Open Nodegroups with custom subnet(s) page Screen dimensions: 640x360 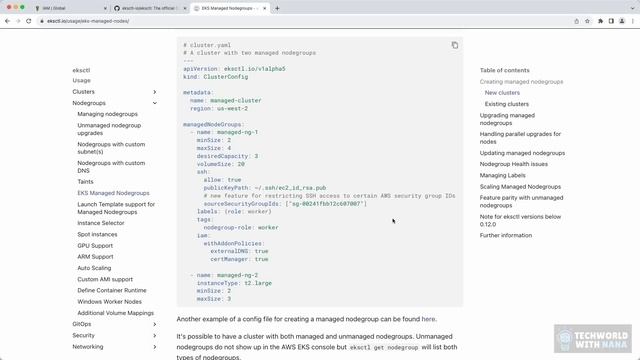coord(111,148)
